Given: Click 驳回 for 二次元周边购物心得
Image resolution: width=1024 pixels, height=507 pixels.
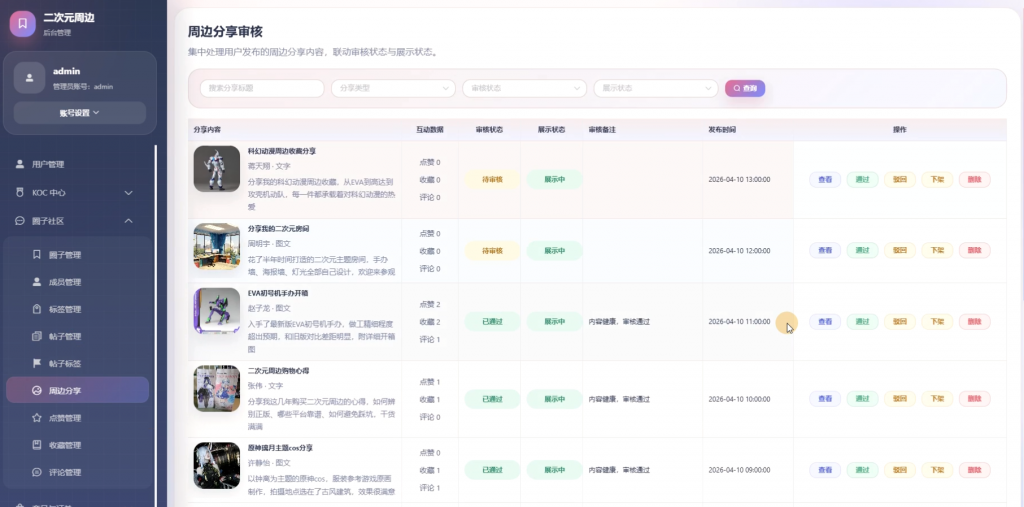Looking at the screenshot, I should pos(899,399).
